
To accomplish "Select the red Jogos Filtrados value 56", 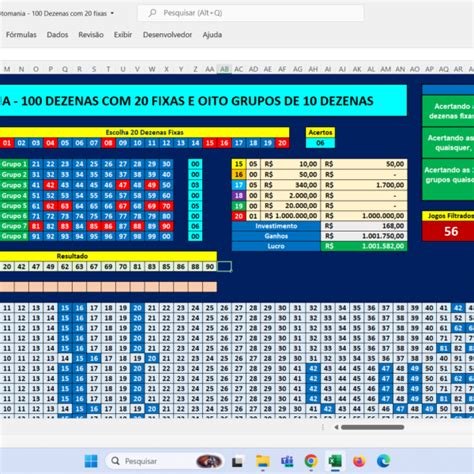I will click(448, 231).
